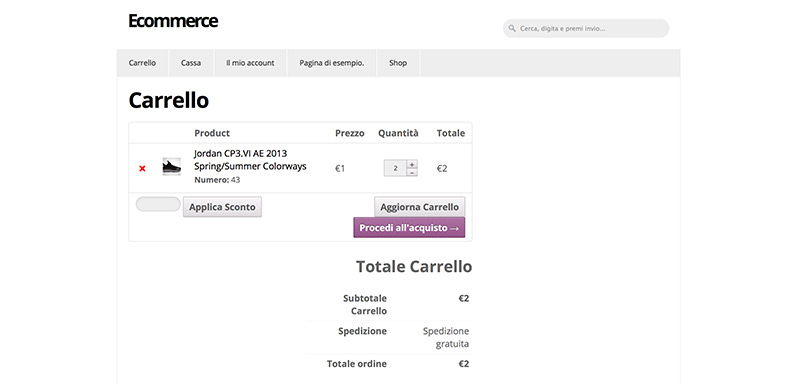This screenshot has width=800, height=384.
Task: Open the Jordan shoe product thumbnail
Action: tap(171, 167)
